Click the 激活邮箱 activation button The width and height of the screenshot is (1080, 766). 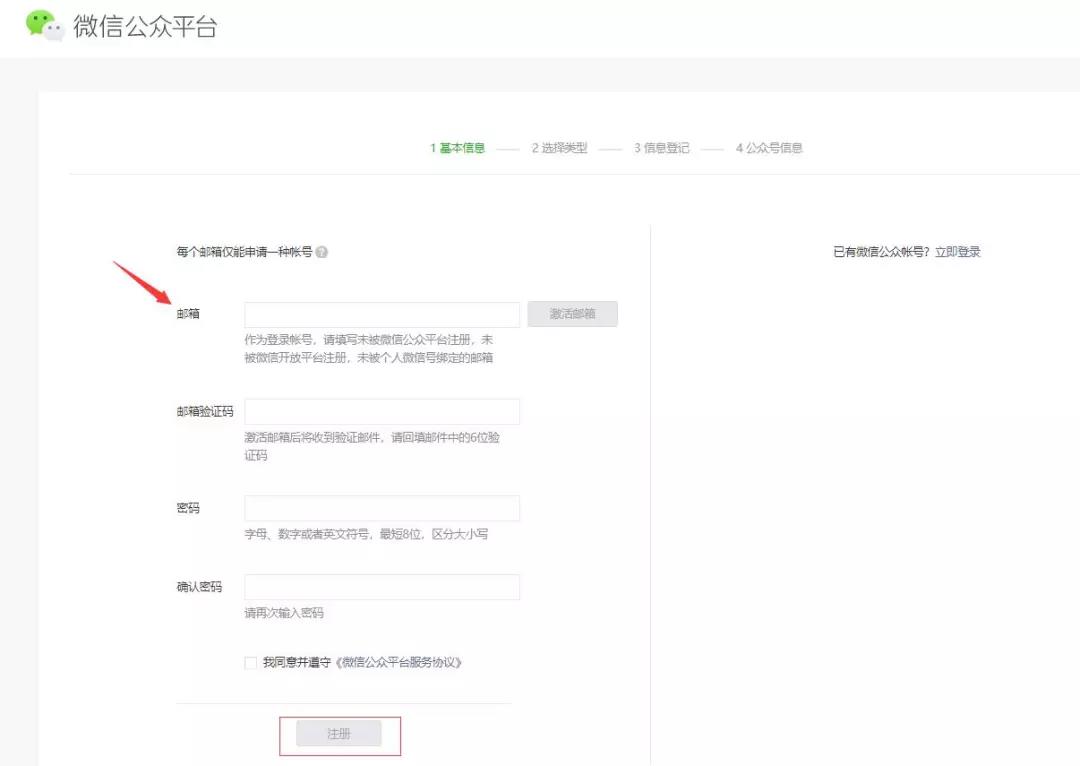pyautogui.click(x=572, y=313)
